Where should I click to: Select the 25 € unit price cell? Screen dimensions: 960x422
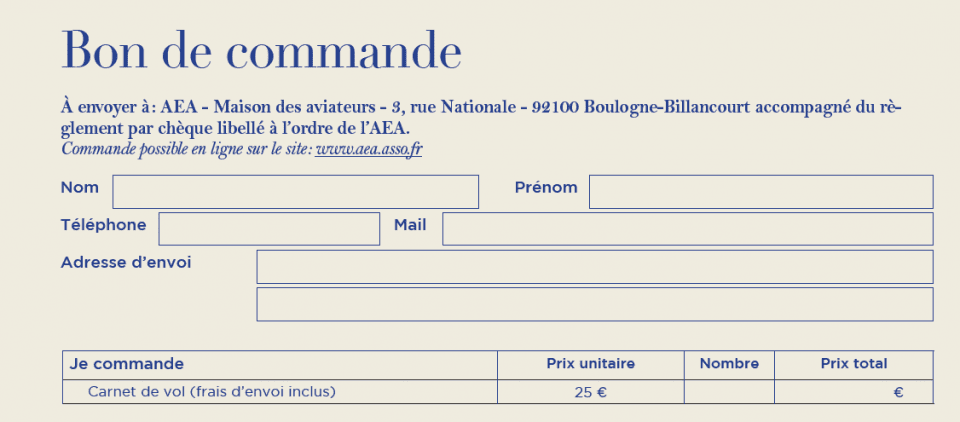point(591,391)
